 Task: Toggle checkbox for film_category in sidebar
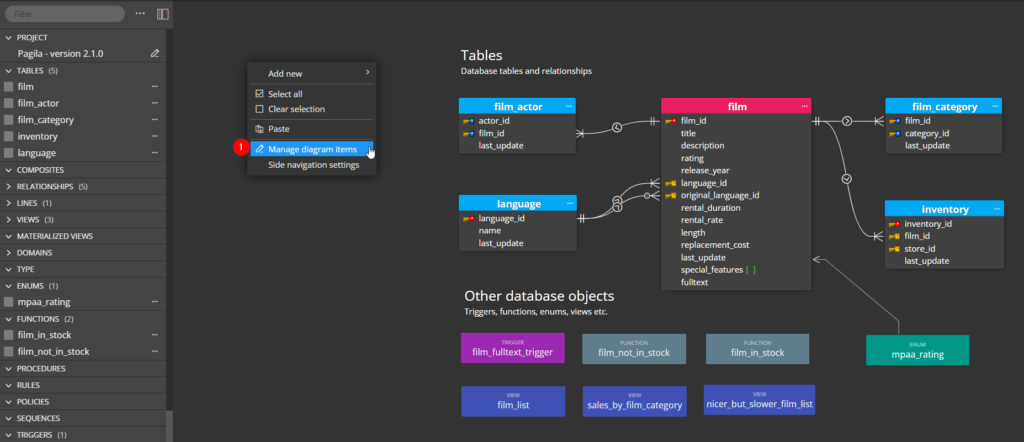8,120
